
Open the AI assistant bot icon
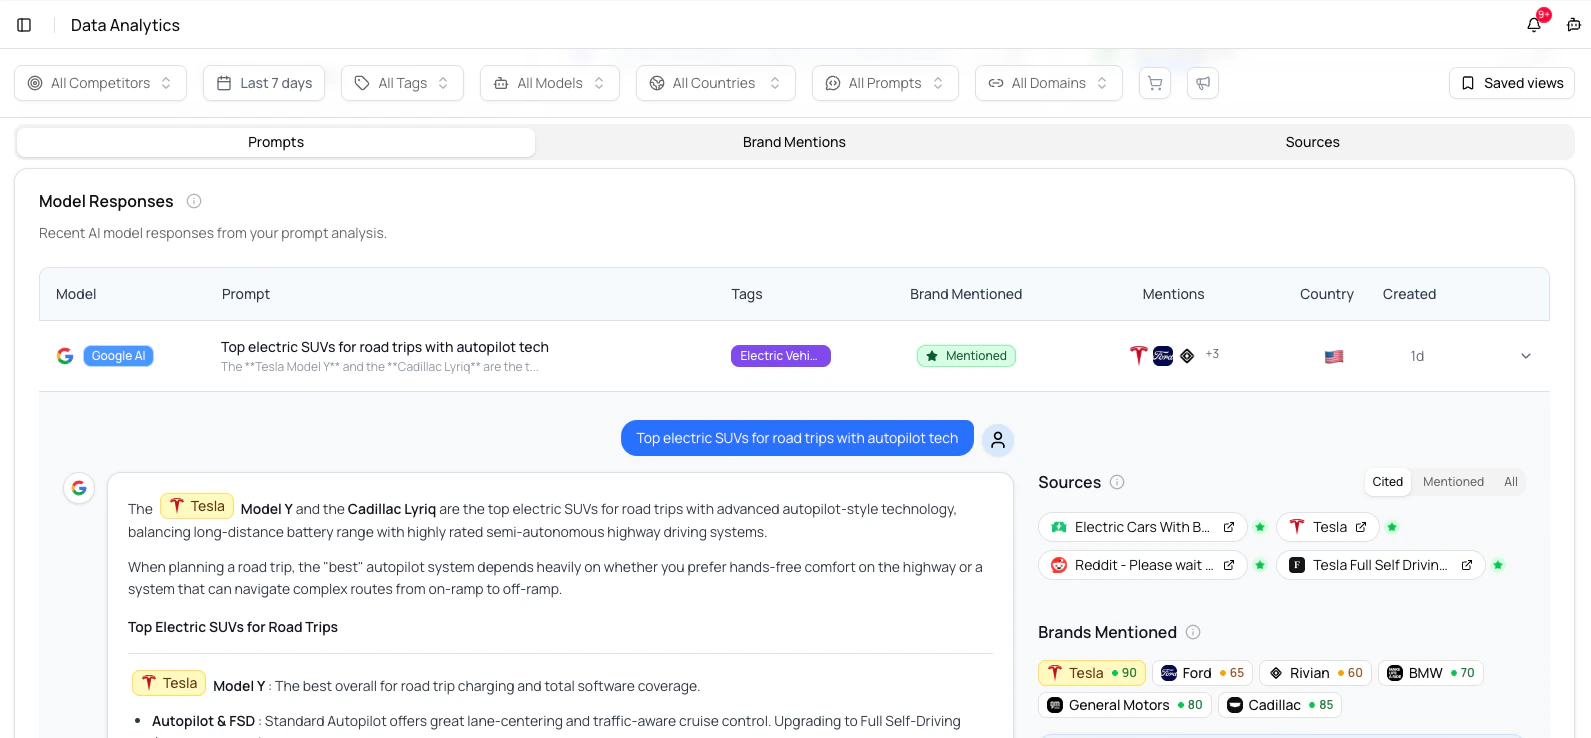pos(1574,25)
